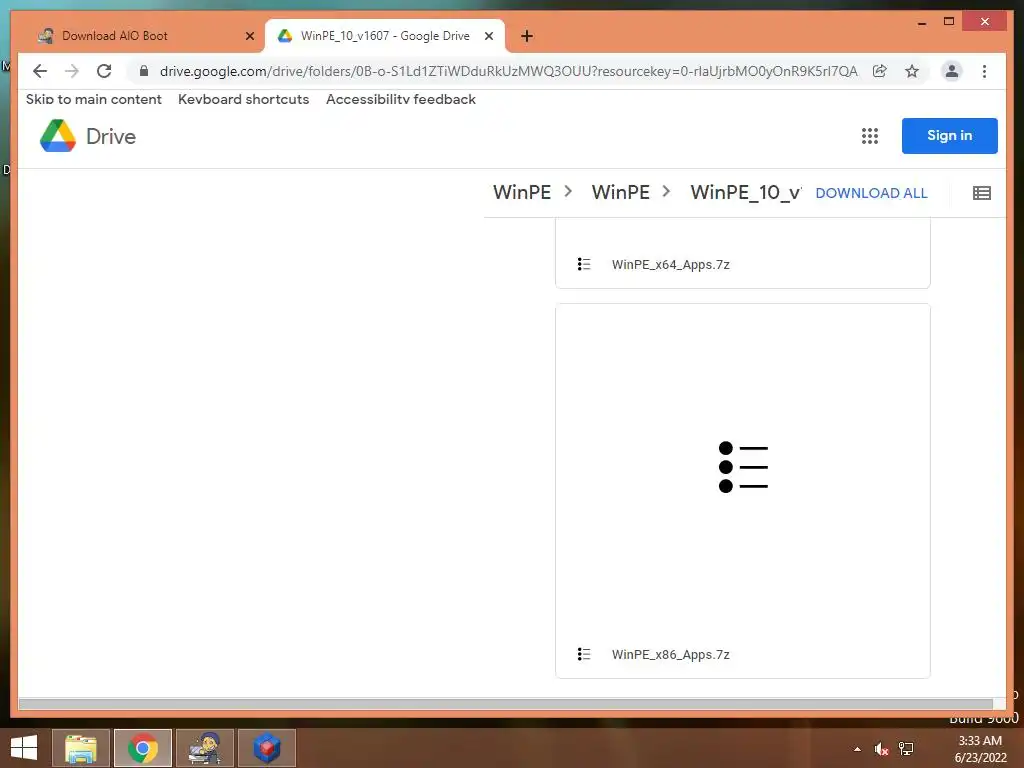1024x768 pixels.
Task: Show hidden system tray icons
Action: point(857,749)
